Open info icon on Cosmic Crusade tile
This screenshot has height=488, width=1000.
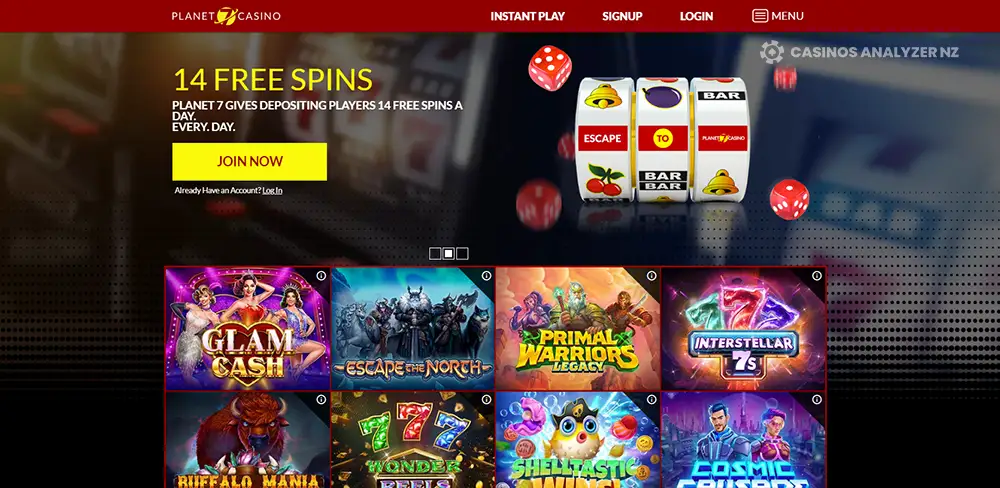point(817,399)
